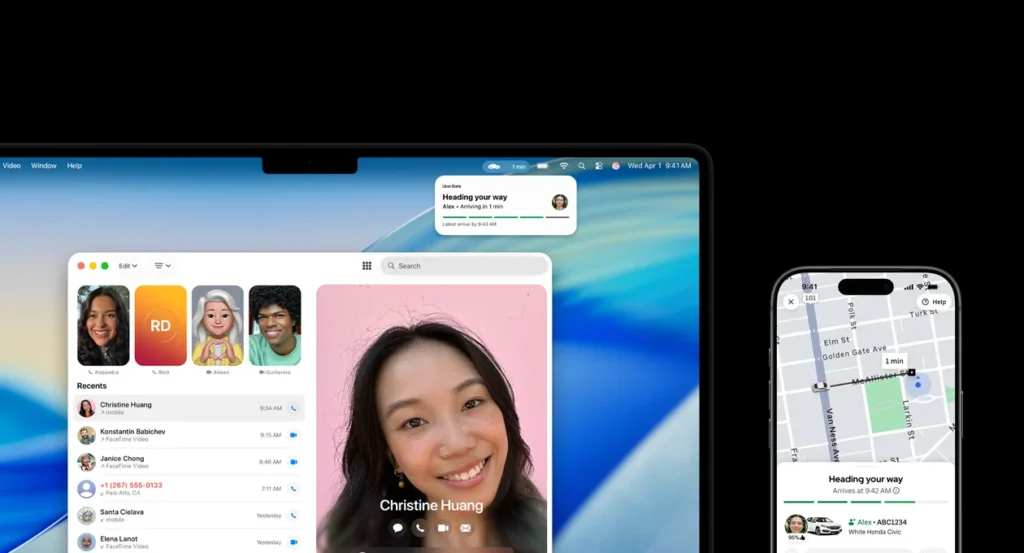This screenshot has width=1024, height=553.
Task: Select Konstantin Babichev in Recents
Action: [189, 435]
